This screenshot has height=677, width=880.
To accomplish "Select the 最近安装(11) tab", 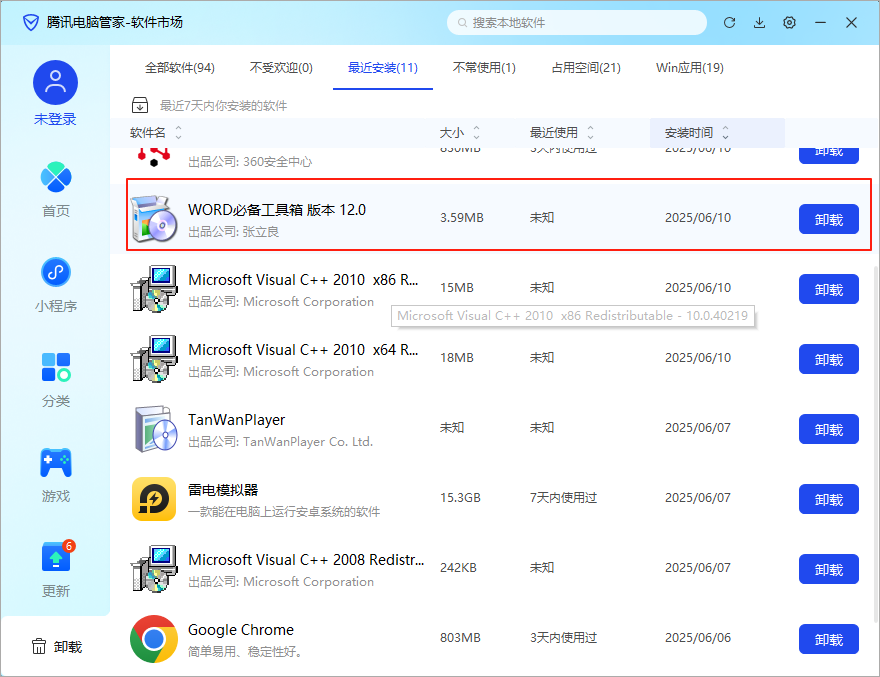I will (x=383, y=67).
